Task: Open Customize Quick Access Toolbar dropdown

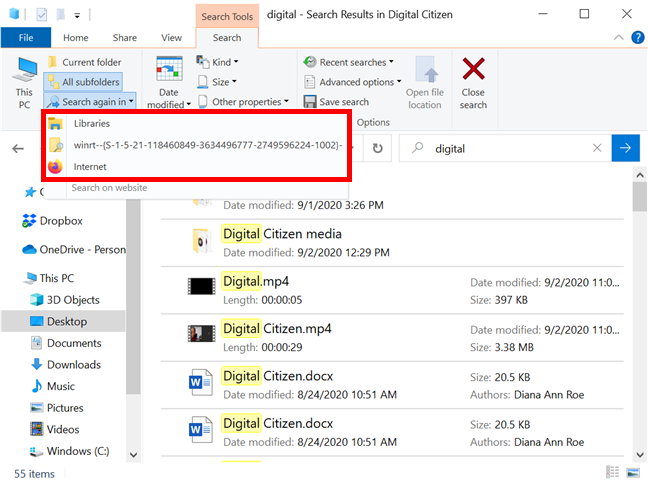Action: 77,16
